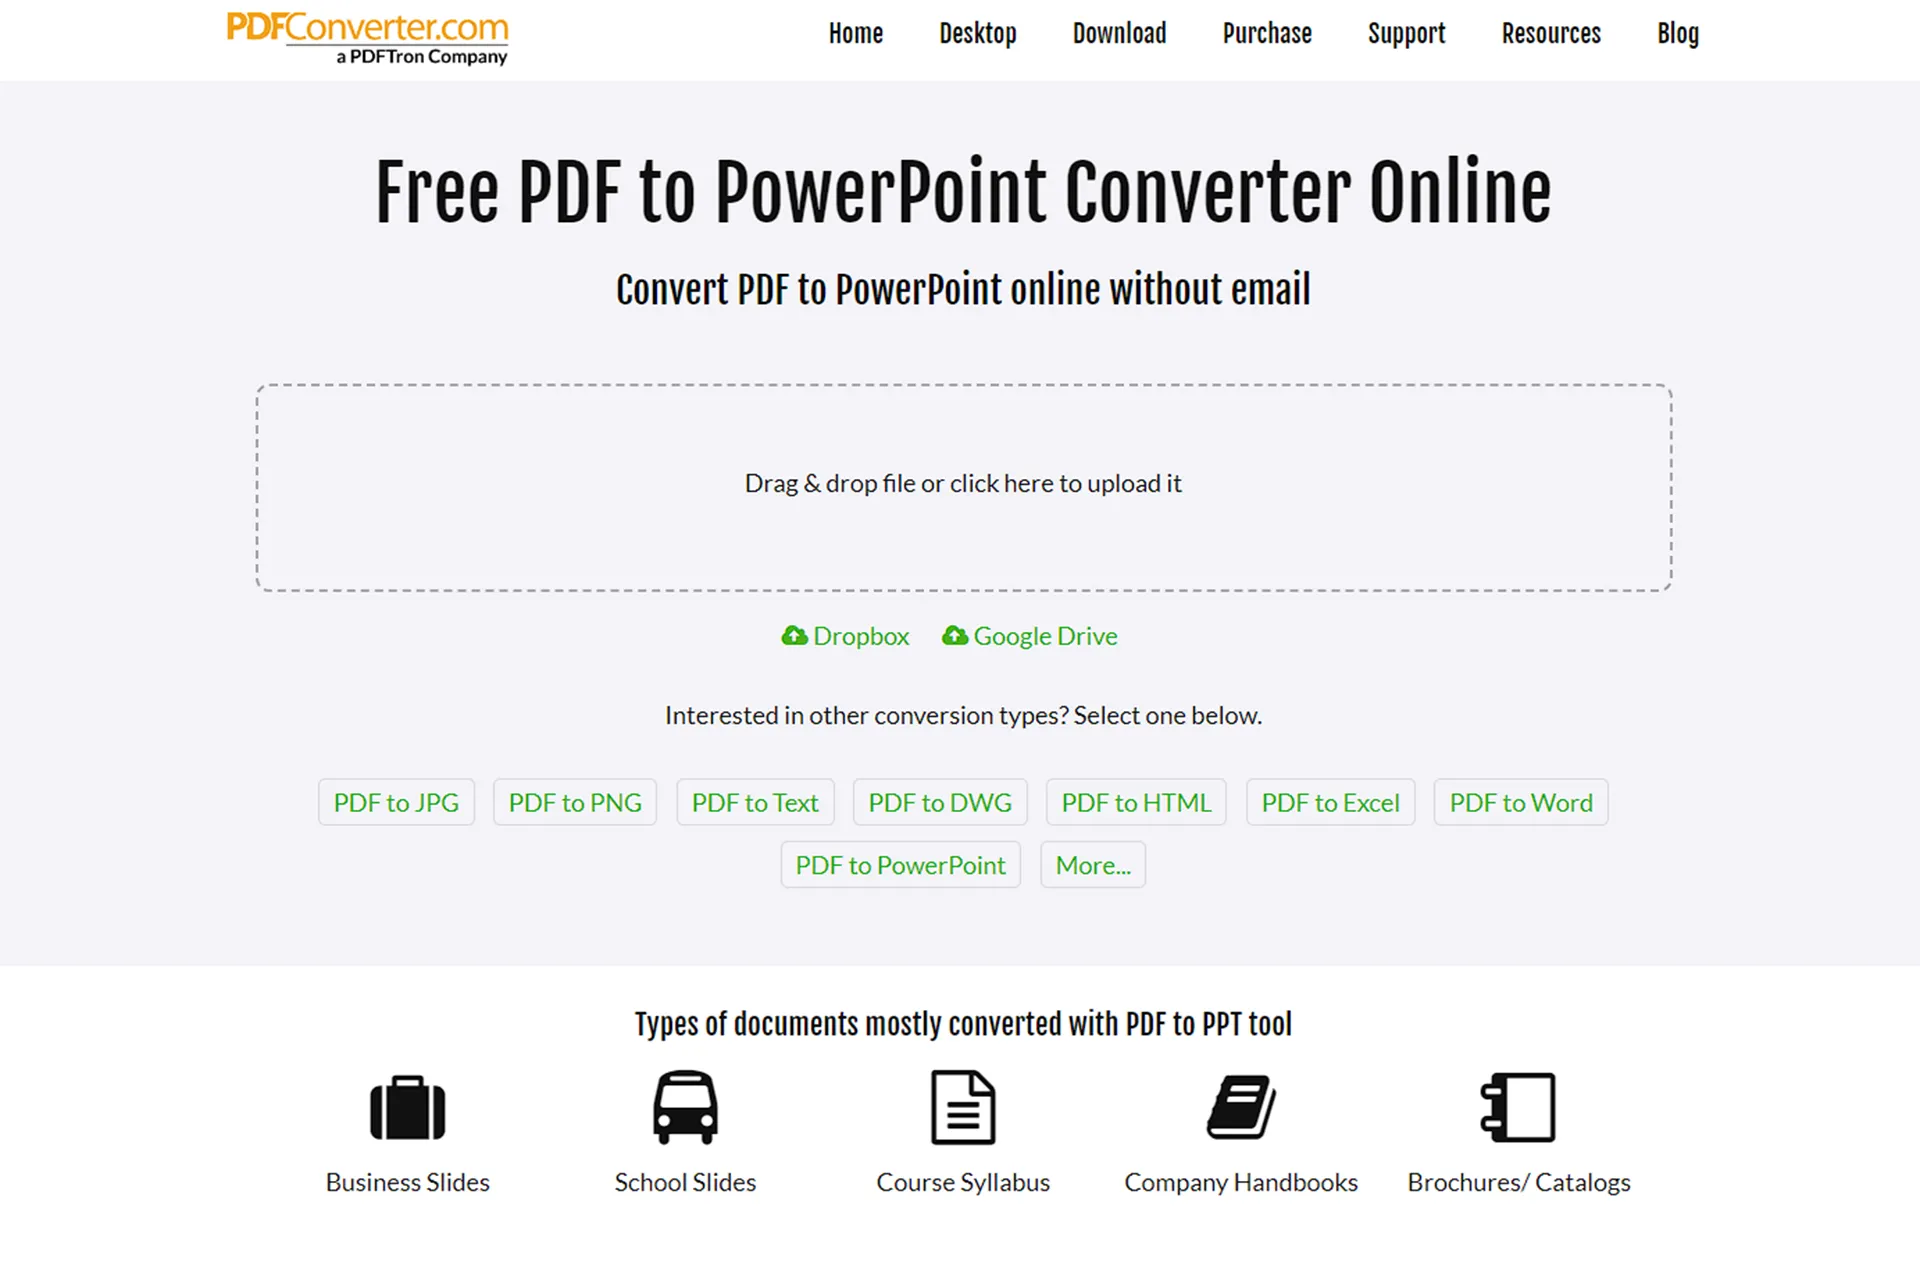
Task: Click the PDF to PowerPoint tag
Action: [x=899, y=864]
